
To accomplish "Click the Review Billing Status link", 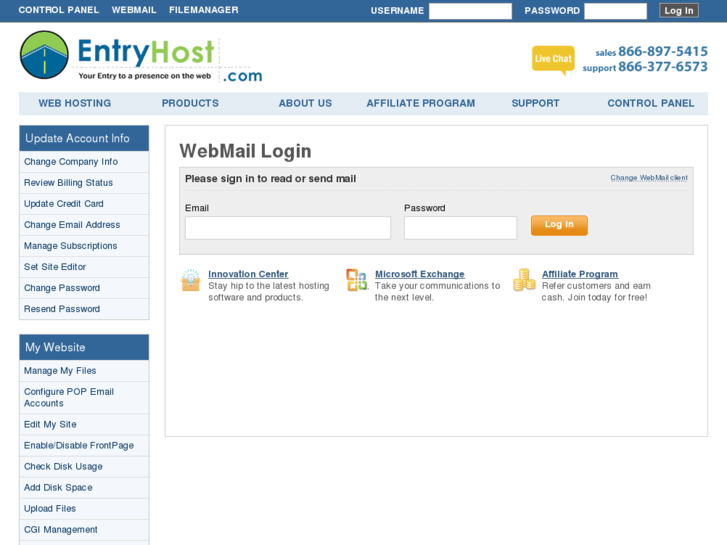I will [x=68, y=183].
